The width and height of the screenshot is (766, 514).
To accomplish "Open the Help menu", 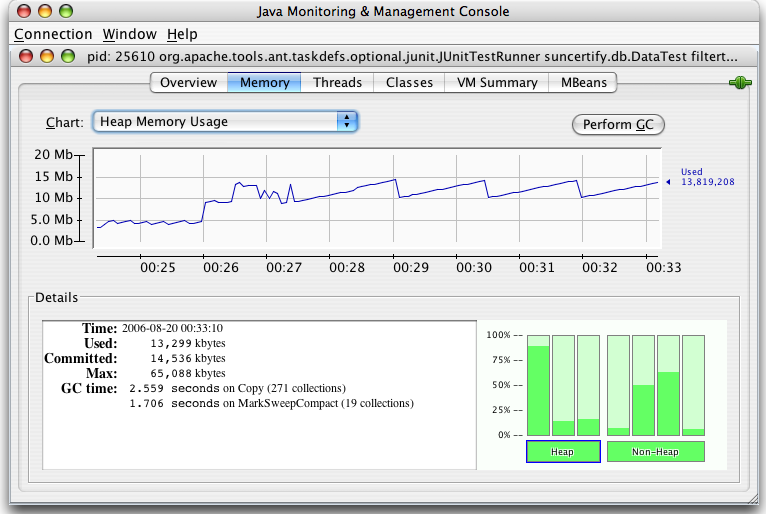I will click(182, 34).
